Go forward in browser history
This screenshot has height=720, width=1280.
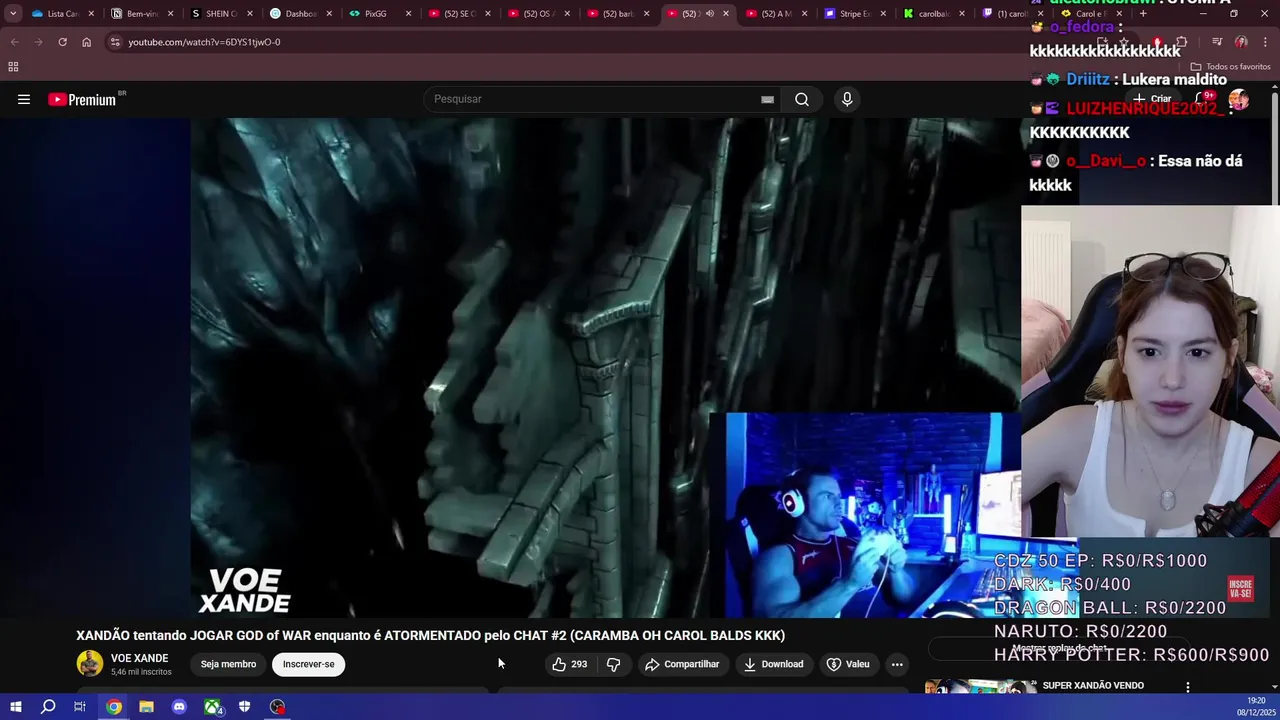coord(38,42)
